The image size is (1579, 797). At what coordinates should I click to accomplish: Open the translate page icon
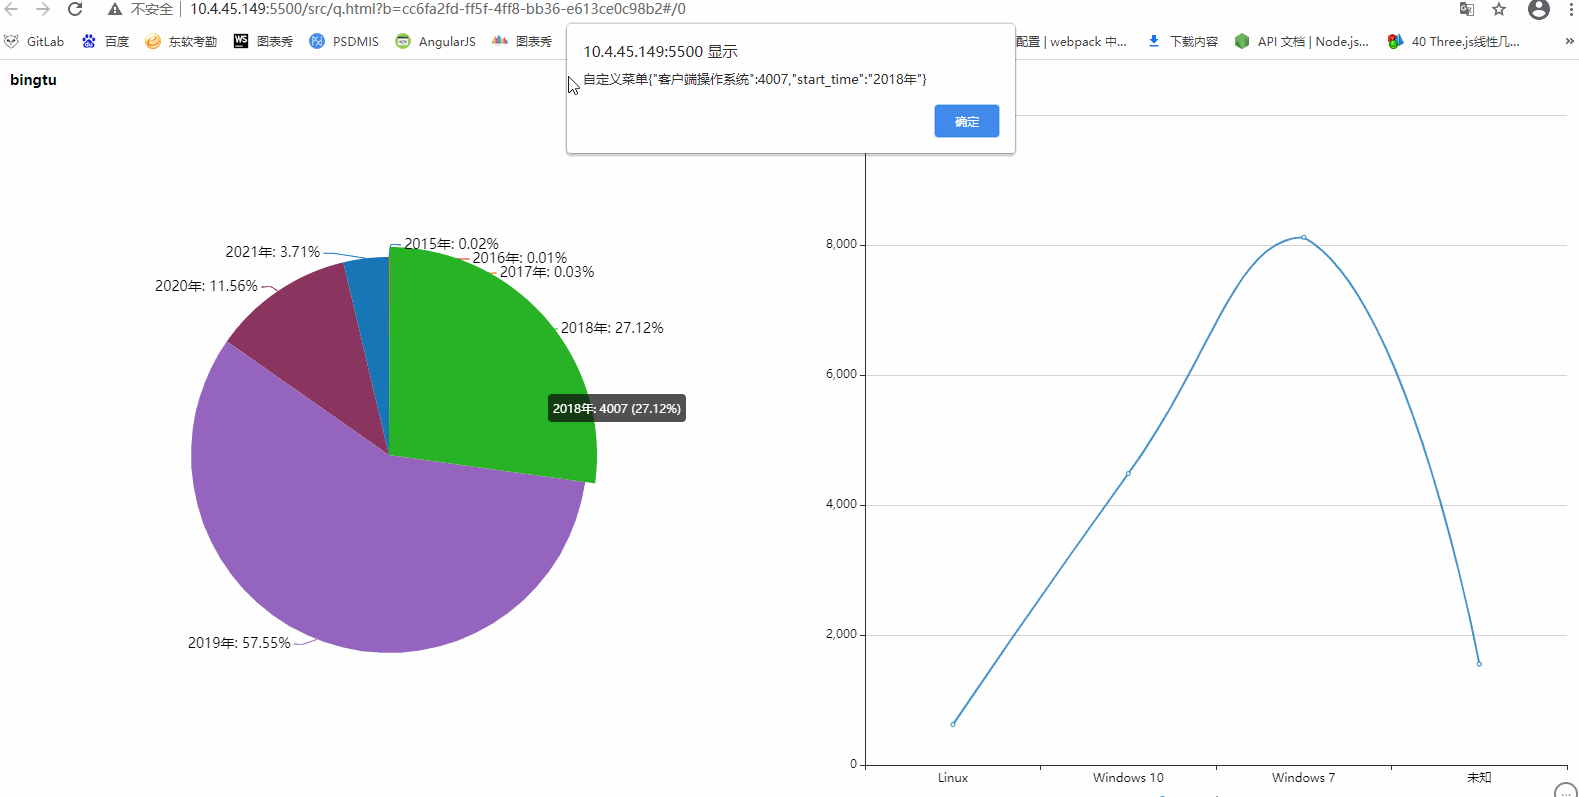pos(1467,9)
